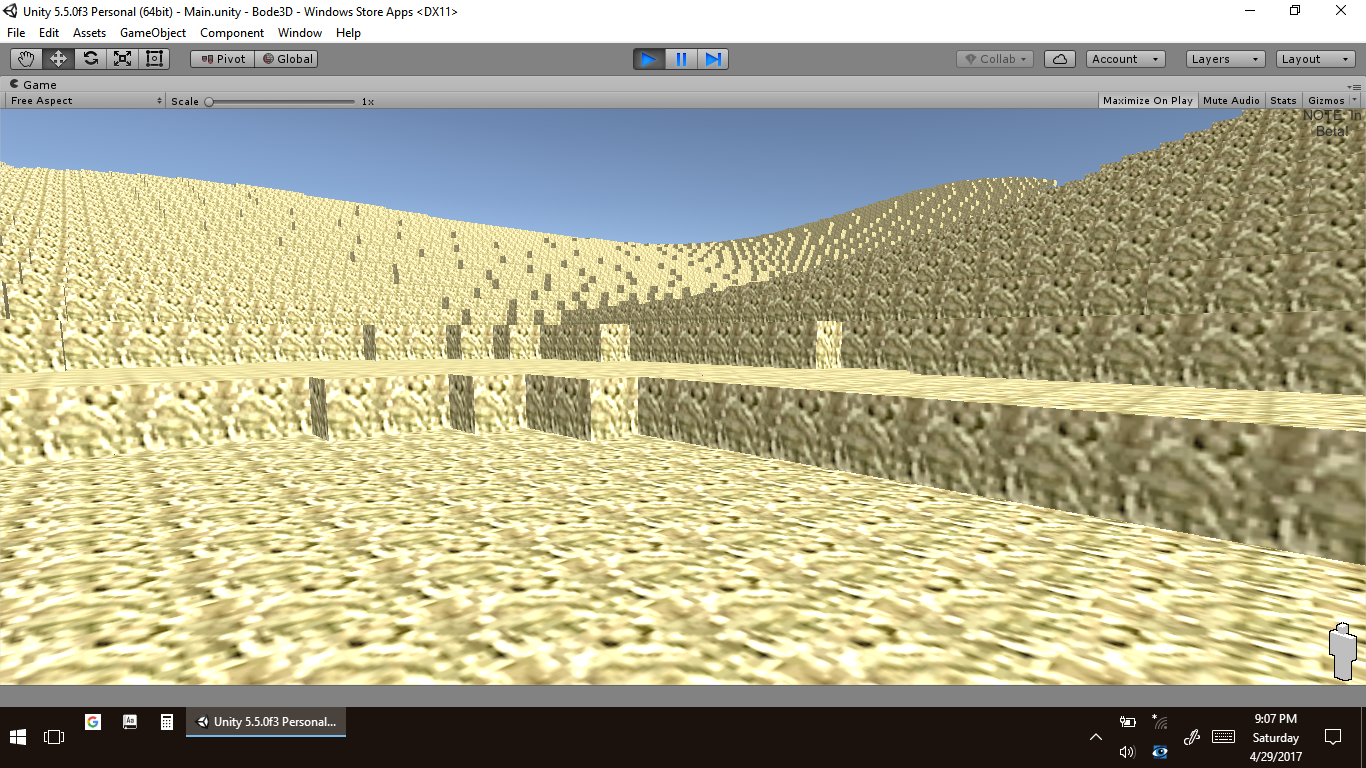Open the Free Aspect dropdown
This screenshot has width=1366, height=768.
click(x=86, y=101)
